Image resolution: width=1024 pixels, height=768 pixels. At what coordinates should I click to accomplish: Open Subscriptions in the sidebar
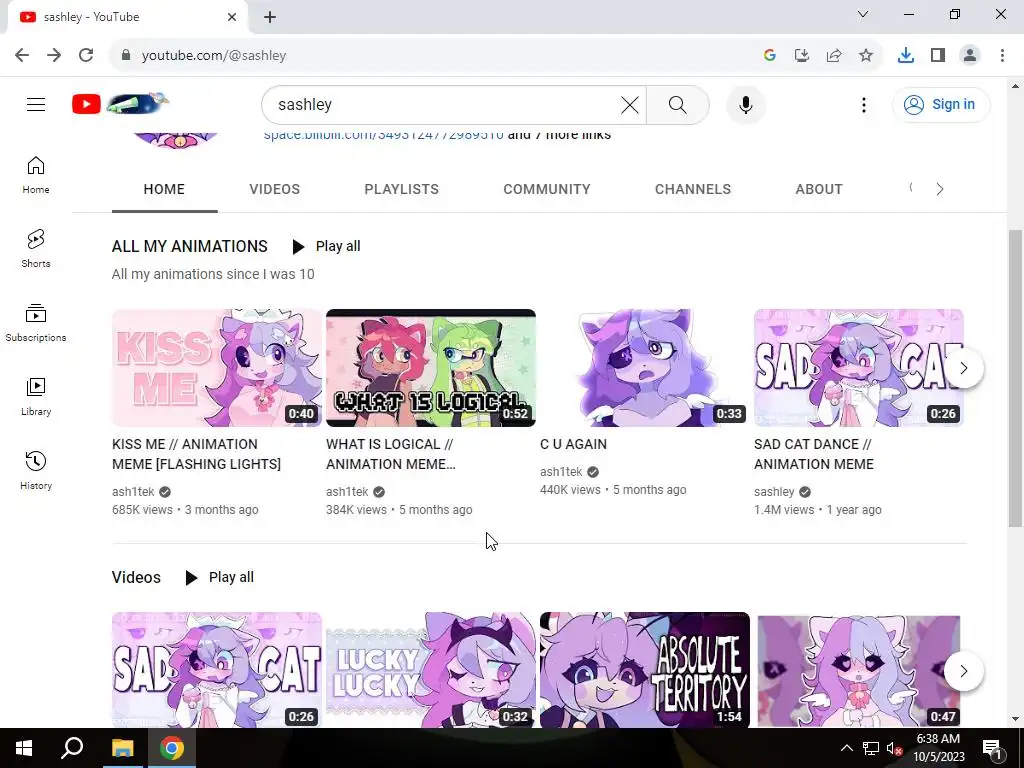[x=36, y=323]
